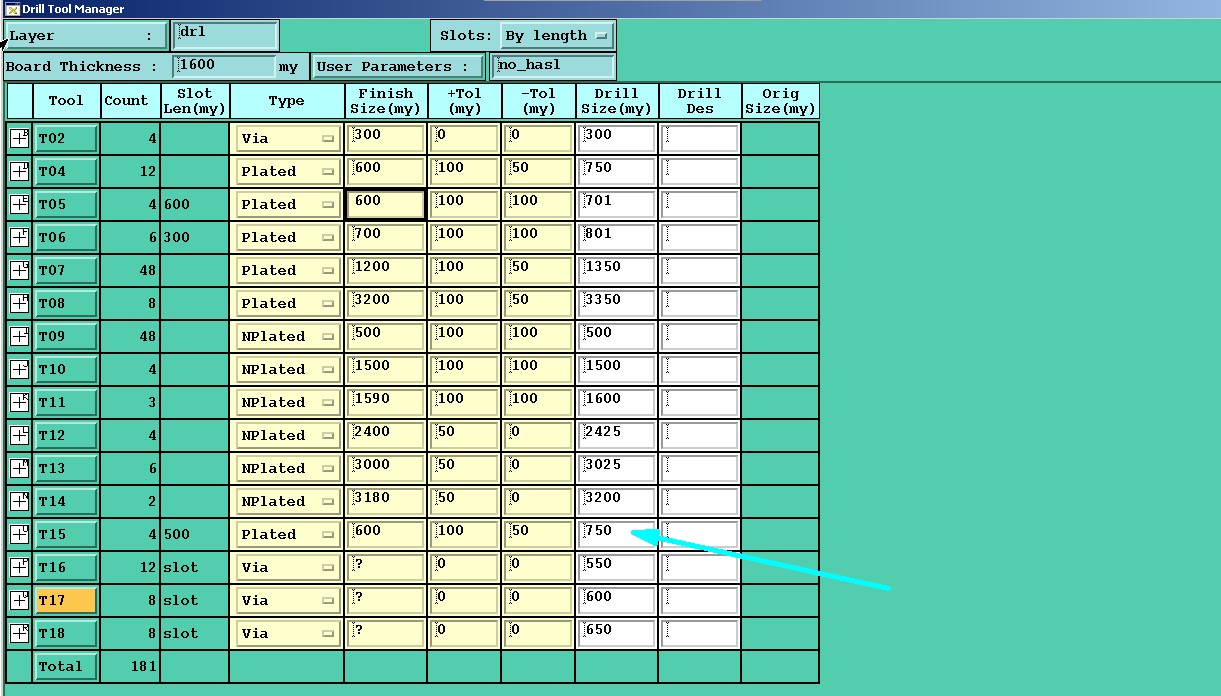The image size is (1221, 696).
Task: Click the Layer button
Action: [85, 36]
